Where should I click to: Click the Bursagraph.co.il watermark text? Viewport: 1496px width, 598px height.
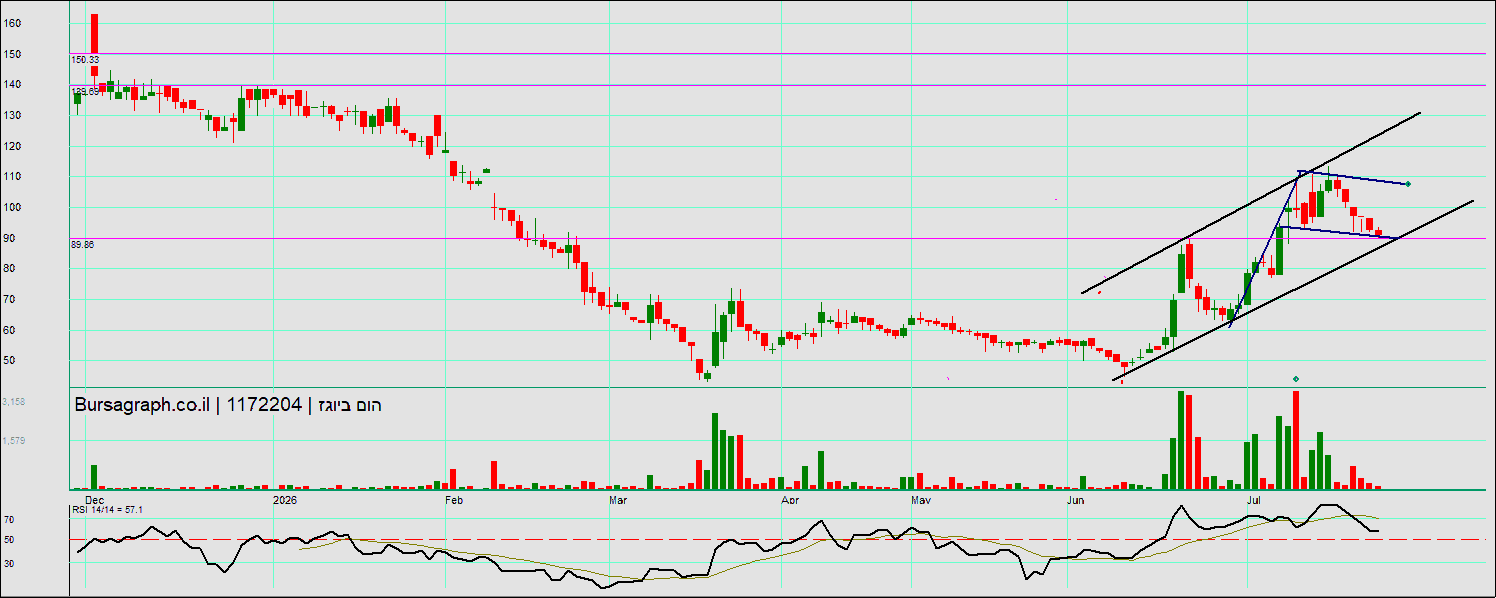pos(142,405)
